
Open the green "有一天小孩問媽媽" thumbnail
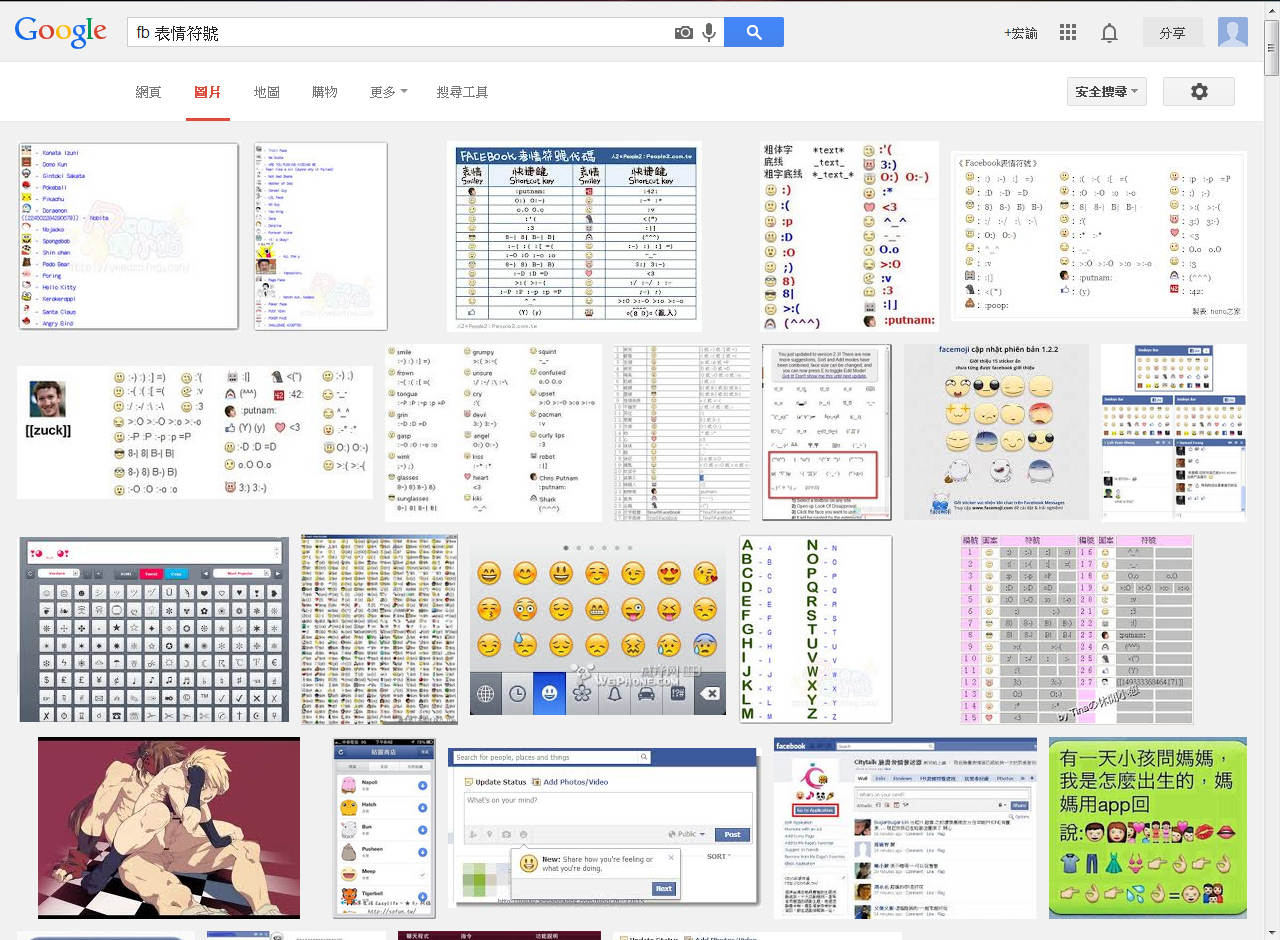pos(1148,828)
